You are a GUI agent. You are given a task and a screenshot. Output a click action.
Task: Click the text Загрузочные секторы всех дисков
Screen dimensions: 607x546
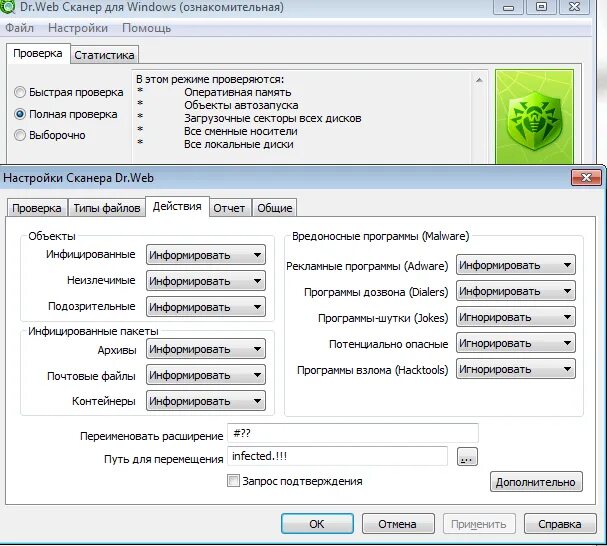[x=273, y=118]
